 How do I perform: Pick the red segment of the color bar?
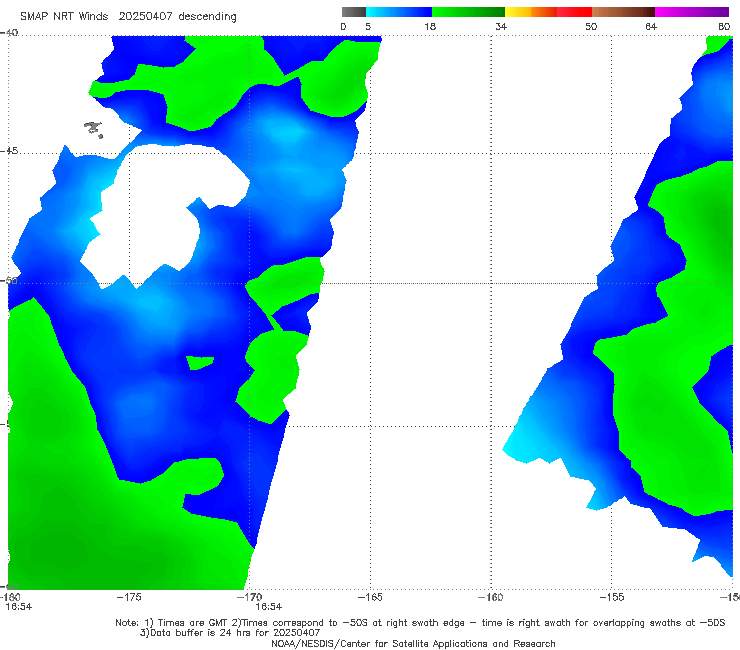tap(574, 12)
